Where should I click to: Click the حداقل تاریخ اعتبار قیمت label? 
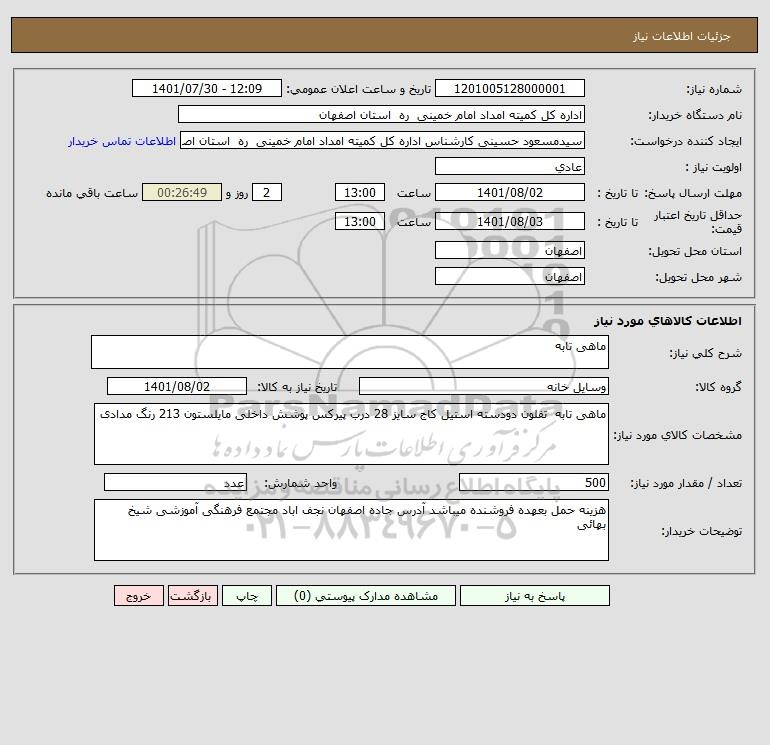pos(698,222)
